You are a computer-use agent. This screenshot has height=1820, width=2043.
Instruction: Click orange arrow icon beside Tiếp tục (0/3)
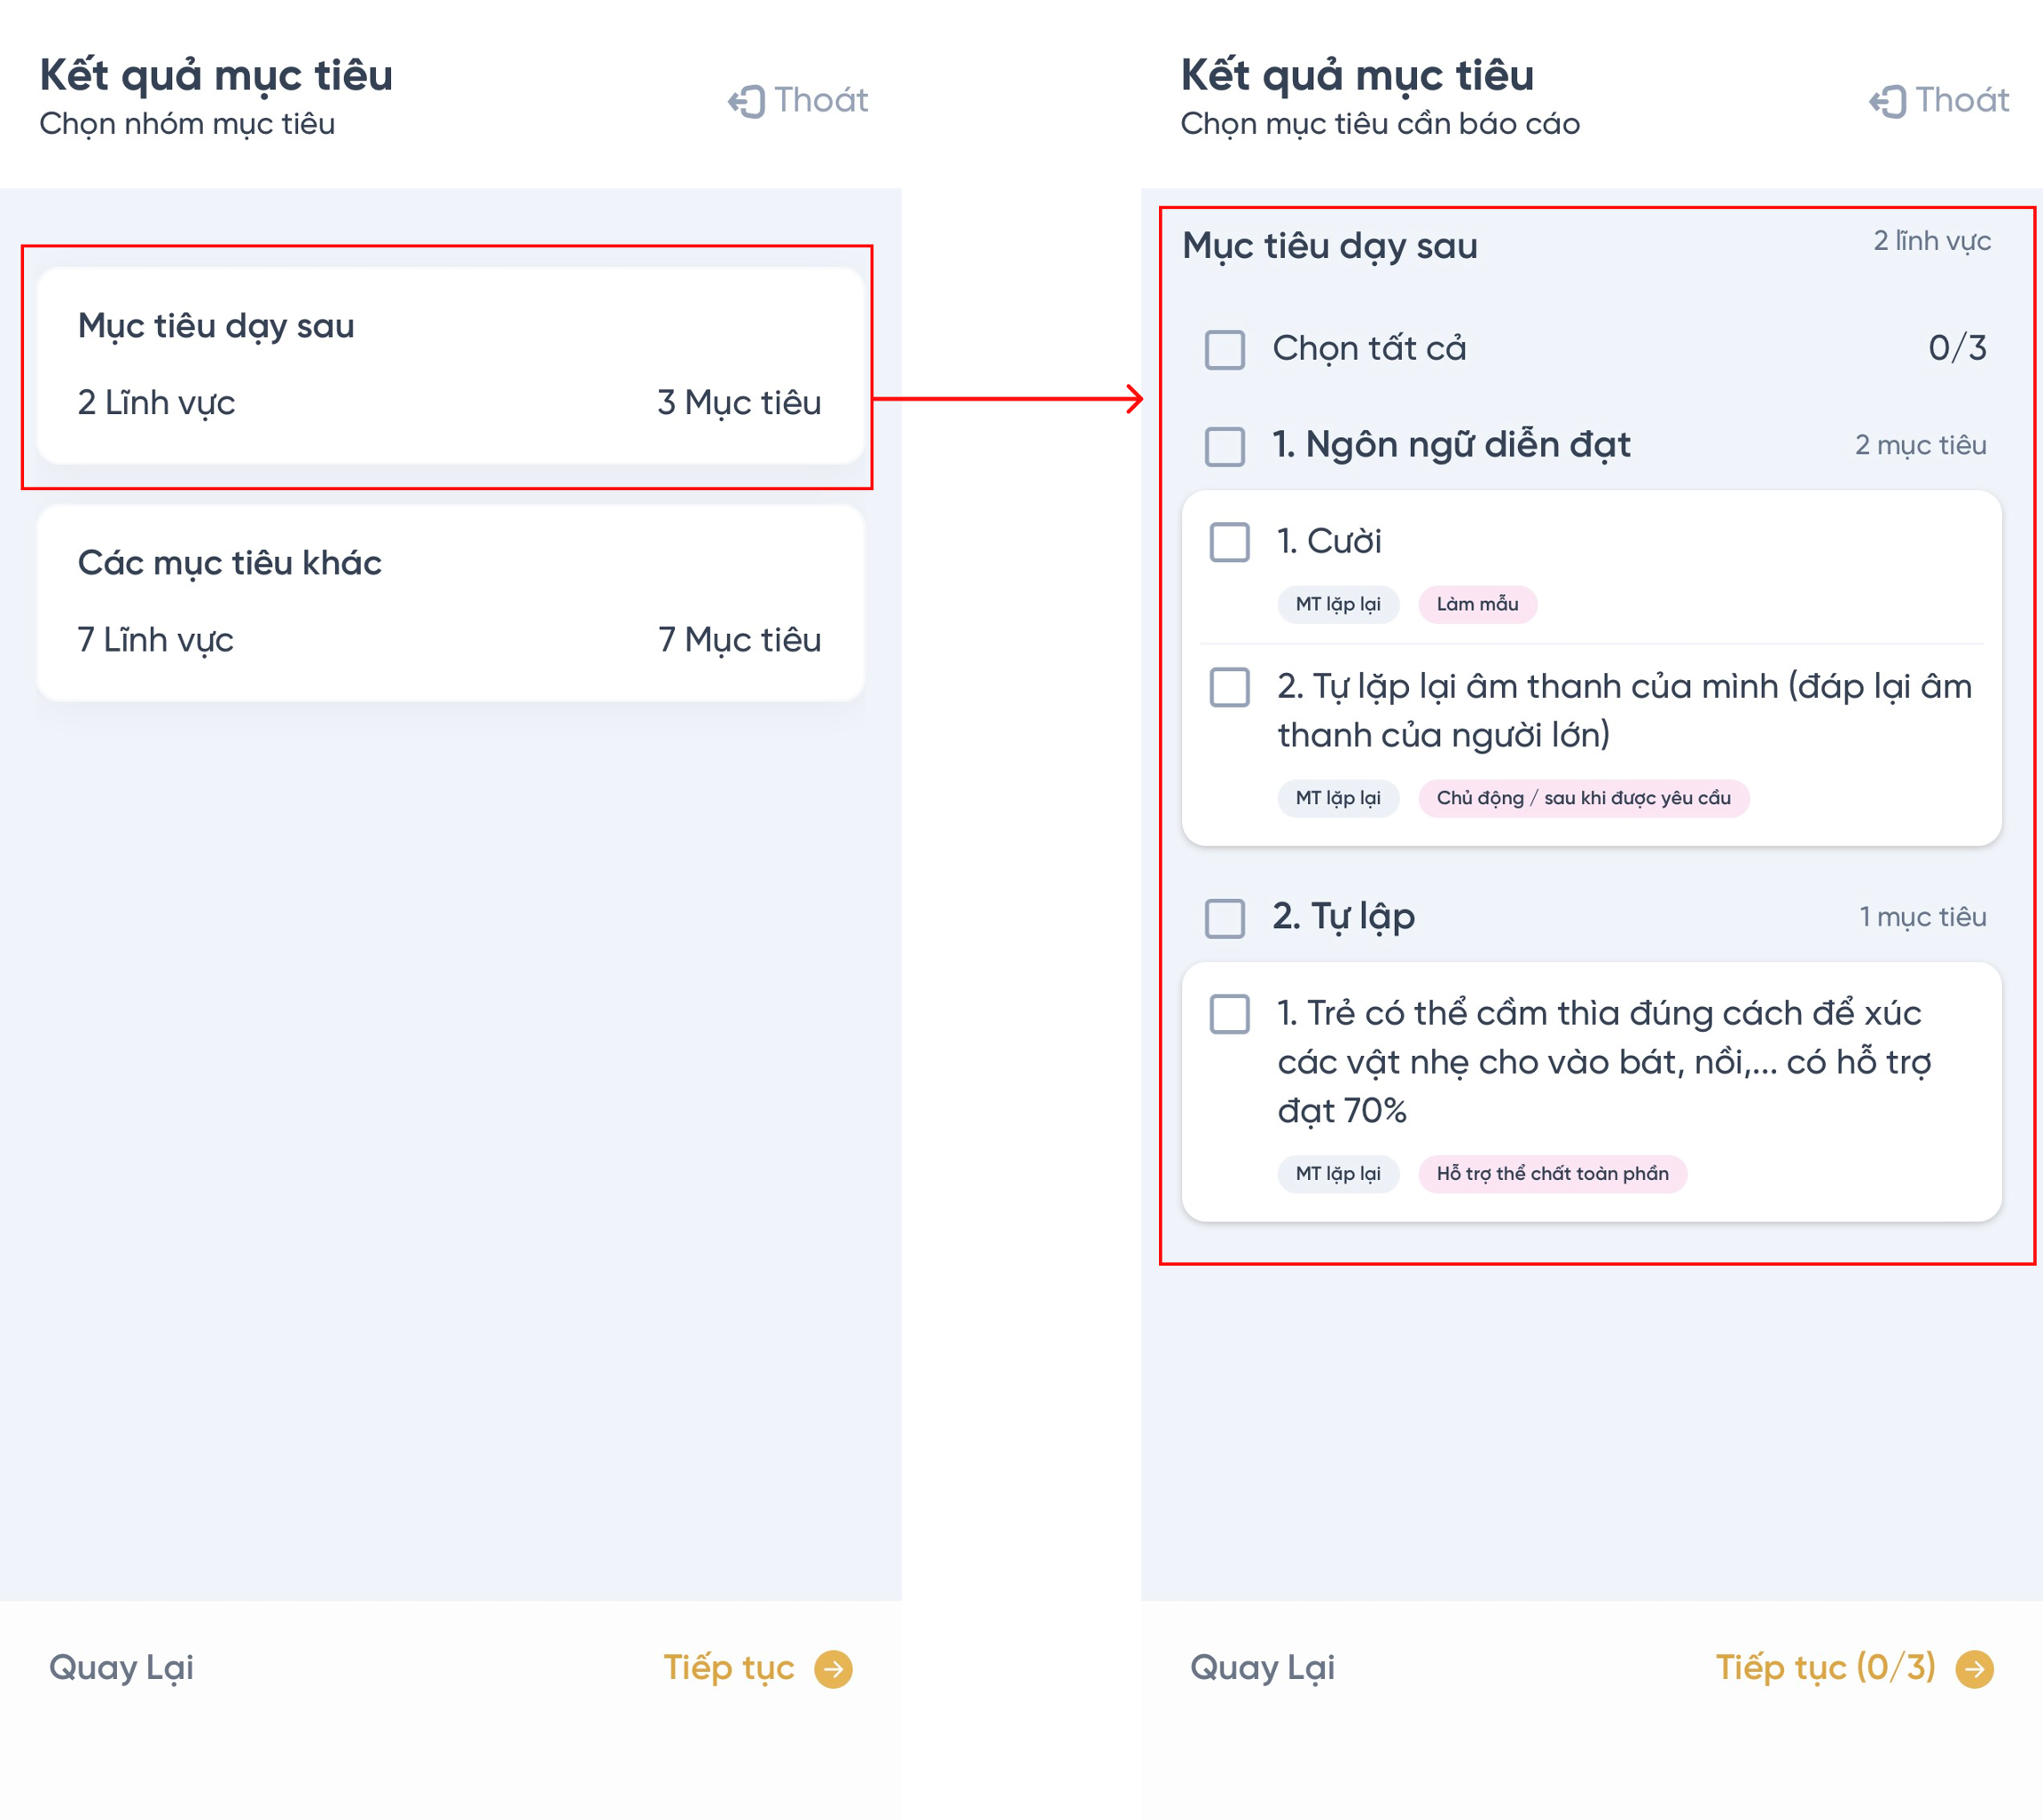click(1974, 1668)
